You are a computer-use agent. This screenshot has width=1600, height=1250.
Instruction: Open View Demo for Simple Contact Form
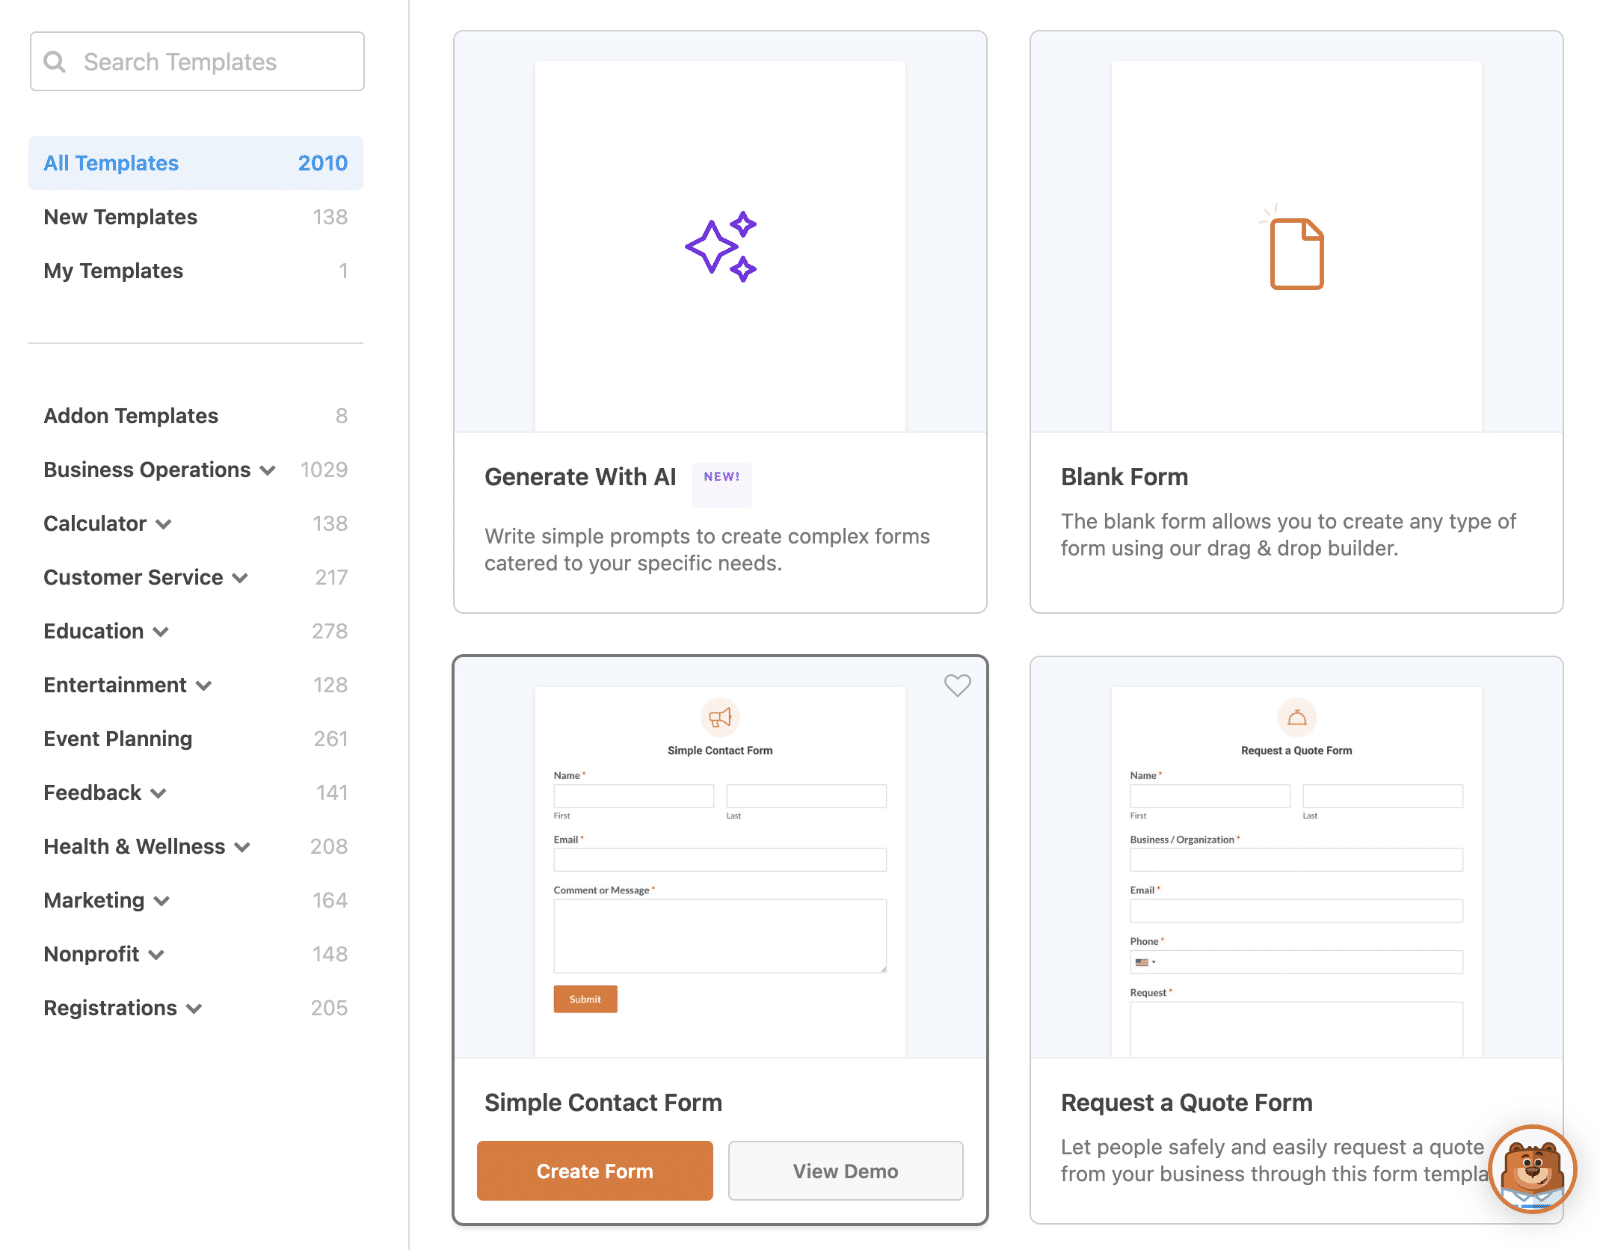[x=845, y=1170]
